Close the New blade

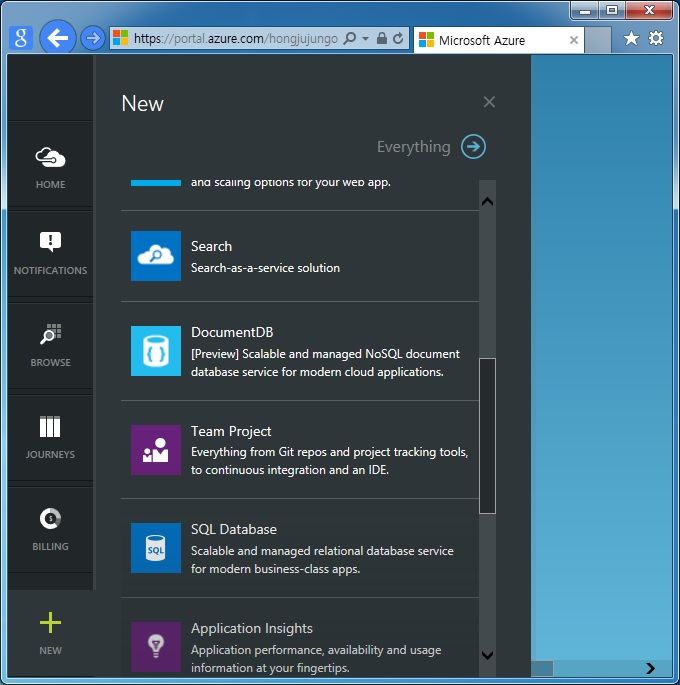(489, 102)
